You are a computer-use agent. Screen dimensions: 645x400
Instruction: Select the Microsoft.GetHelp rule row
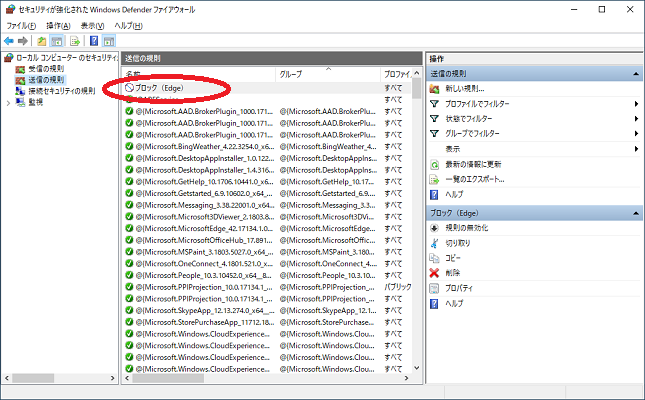(267, 181)
